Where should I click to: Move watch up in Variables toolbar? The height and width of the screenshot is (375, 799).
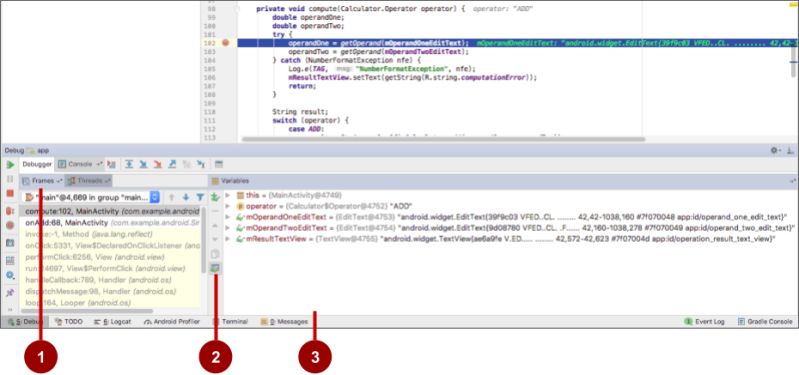coord(215,225)
